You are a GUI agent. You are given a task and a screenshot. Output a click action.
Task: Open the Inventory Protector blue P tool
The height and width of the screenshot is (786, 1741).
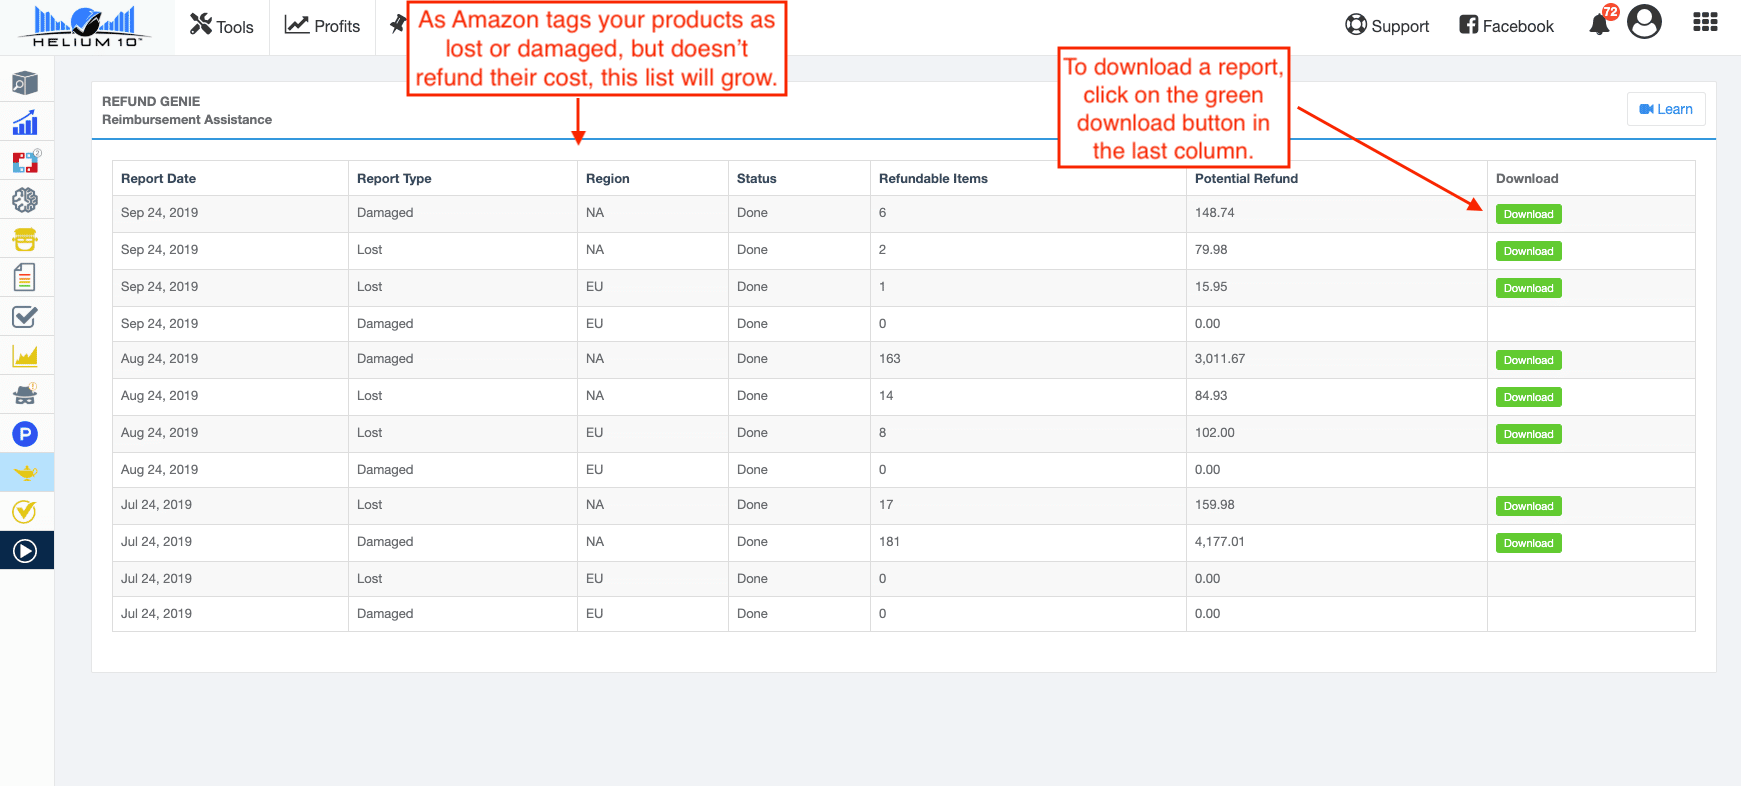tap(25, 434)
